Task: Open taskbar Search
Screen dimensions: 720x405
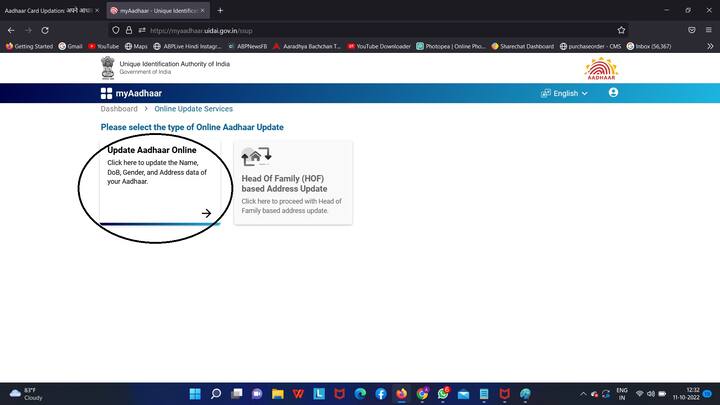Action: 216,394
